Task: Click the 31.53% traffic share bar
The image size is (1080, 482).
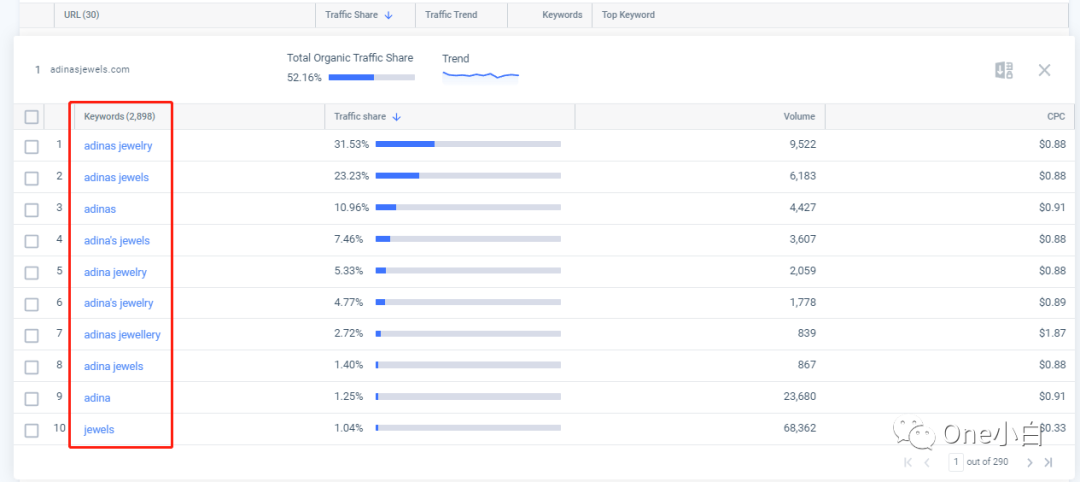Action: (x=468, y=145)
